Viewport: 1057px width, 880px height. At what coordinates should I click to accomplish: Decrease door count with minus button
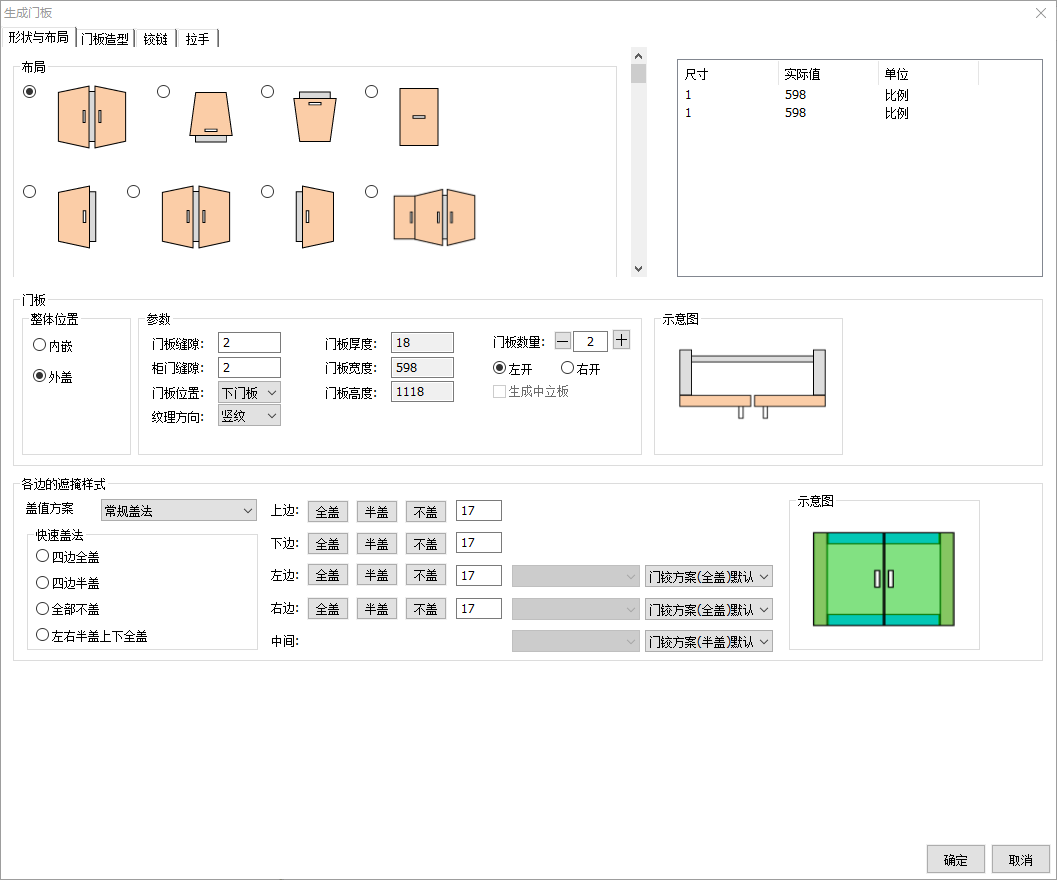coord(563,341)
